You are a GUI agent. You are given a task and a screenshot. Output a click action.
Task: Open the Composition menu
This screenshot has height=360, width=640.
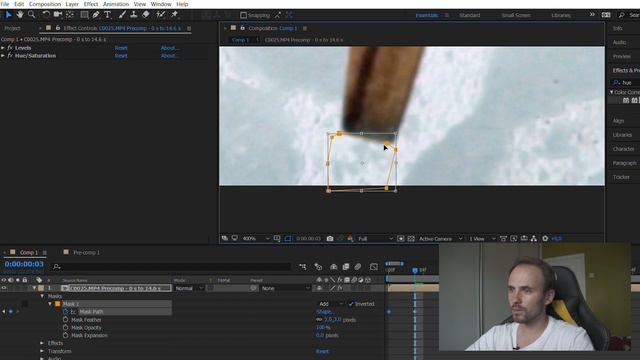(44, 4)
